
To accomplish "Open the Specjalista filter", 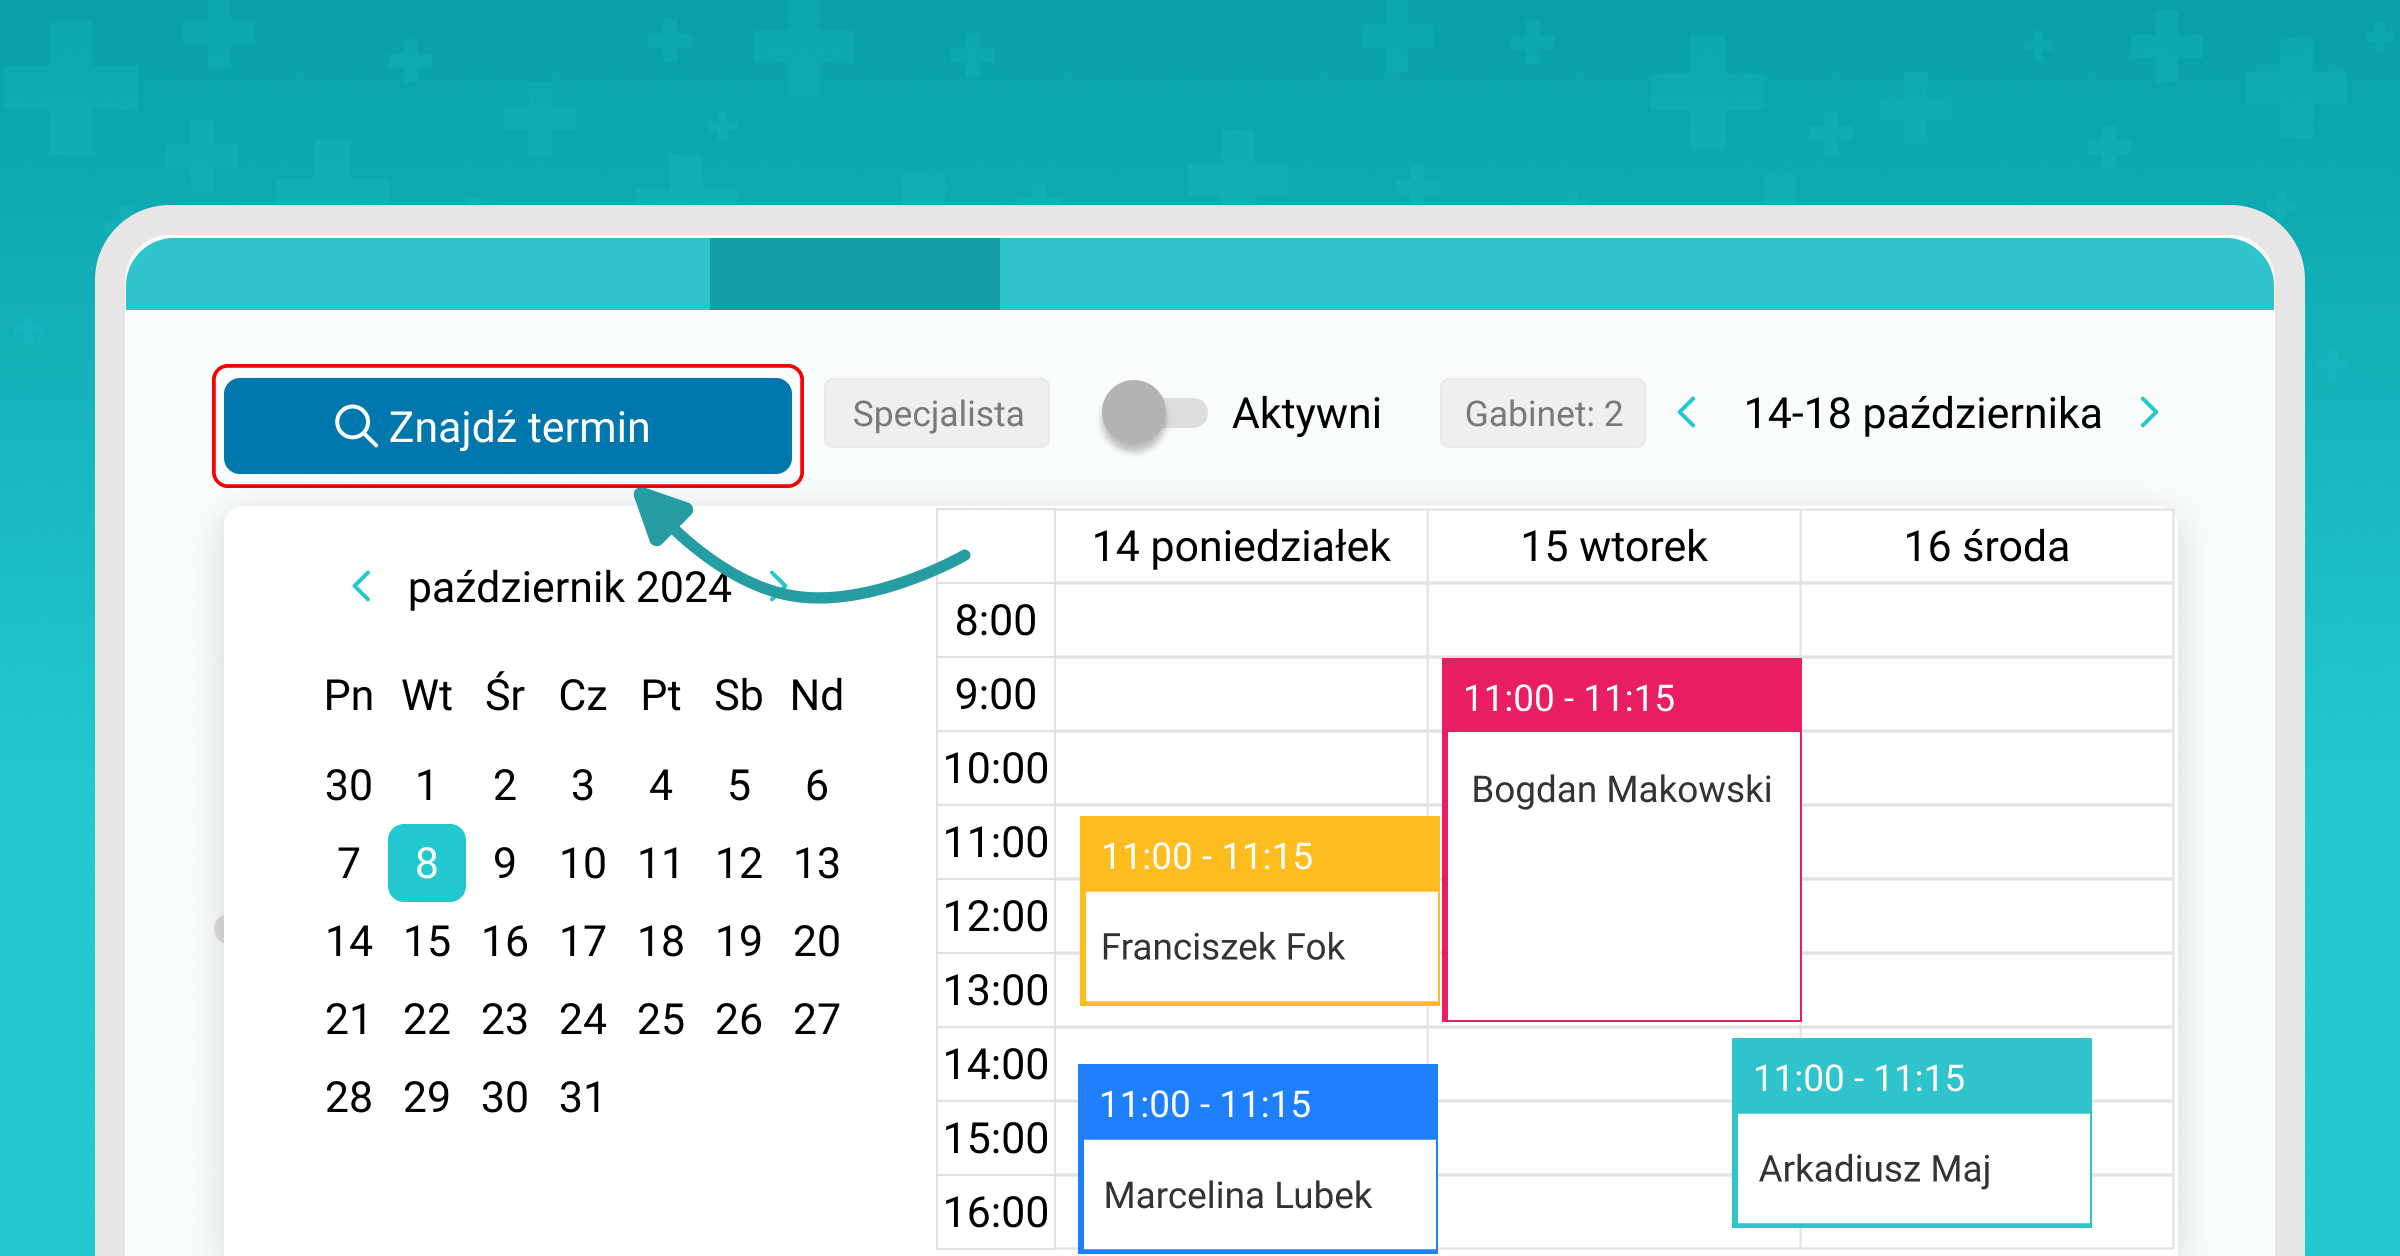I will coord(937,413).
